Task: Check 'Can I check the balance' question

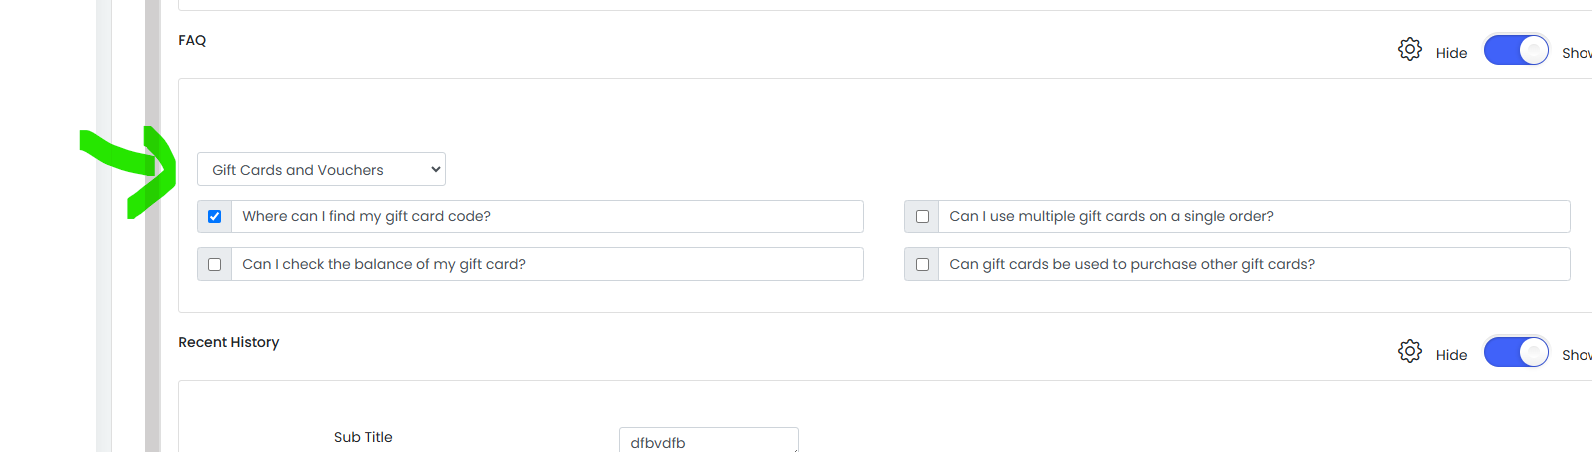Action: tap(214, 264)
